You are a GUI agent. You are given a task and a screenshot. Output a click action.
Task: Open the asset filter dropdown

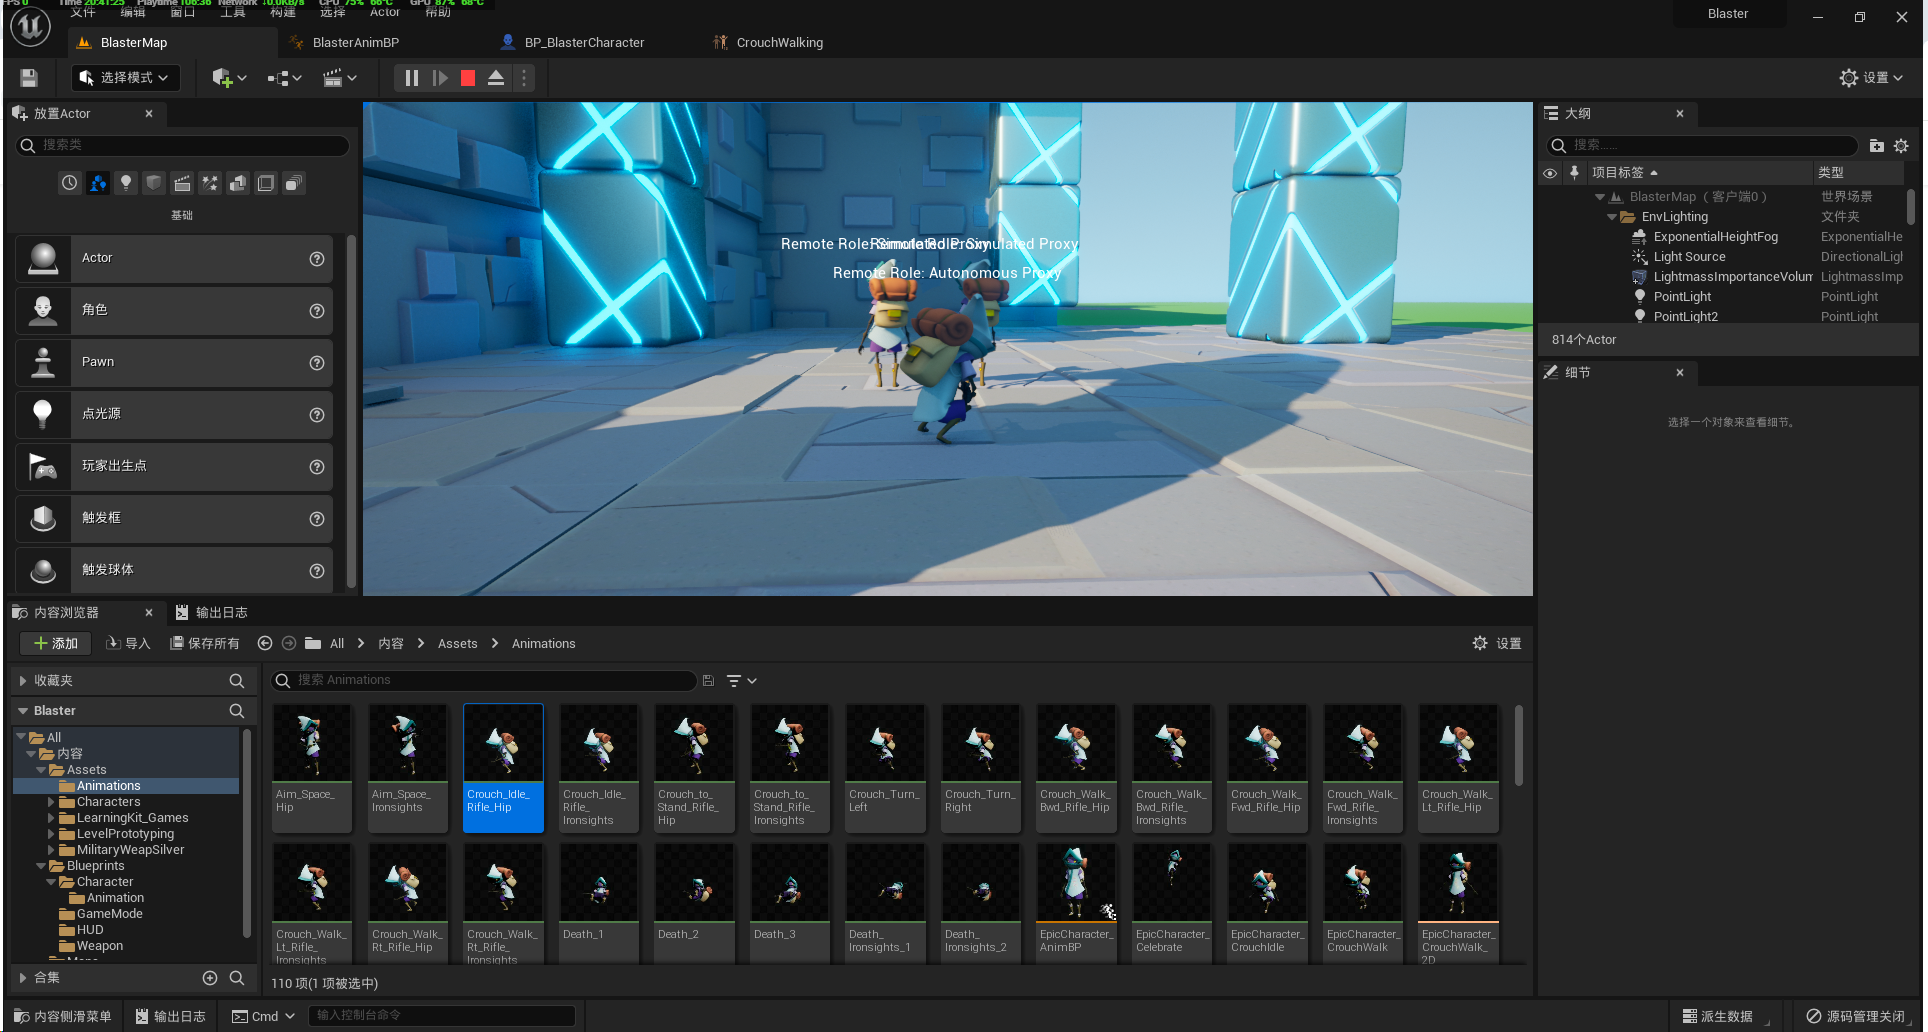[x=741, y=681]
